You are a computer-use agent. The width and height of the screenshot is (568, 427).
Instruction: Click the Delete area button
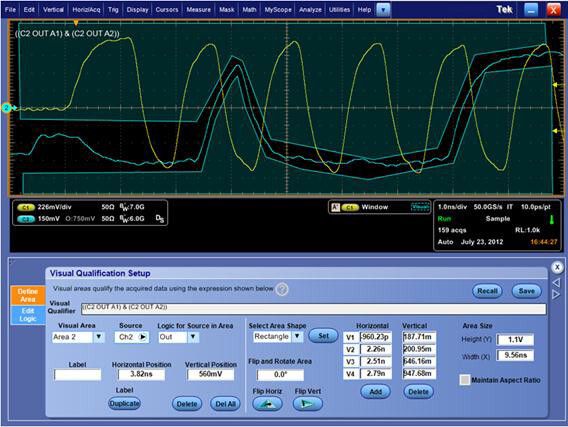(x=187, y=404)
